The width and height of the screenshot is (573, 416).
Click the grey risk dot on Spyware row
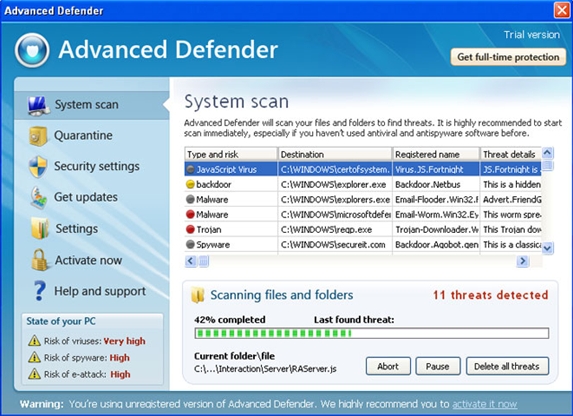tap(190, 244)
